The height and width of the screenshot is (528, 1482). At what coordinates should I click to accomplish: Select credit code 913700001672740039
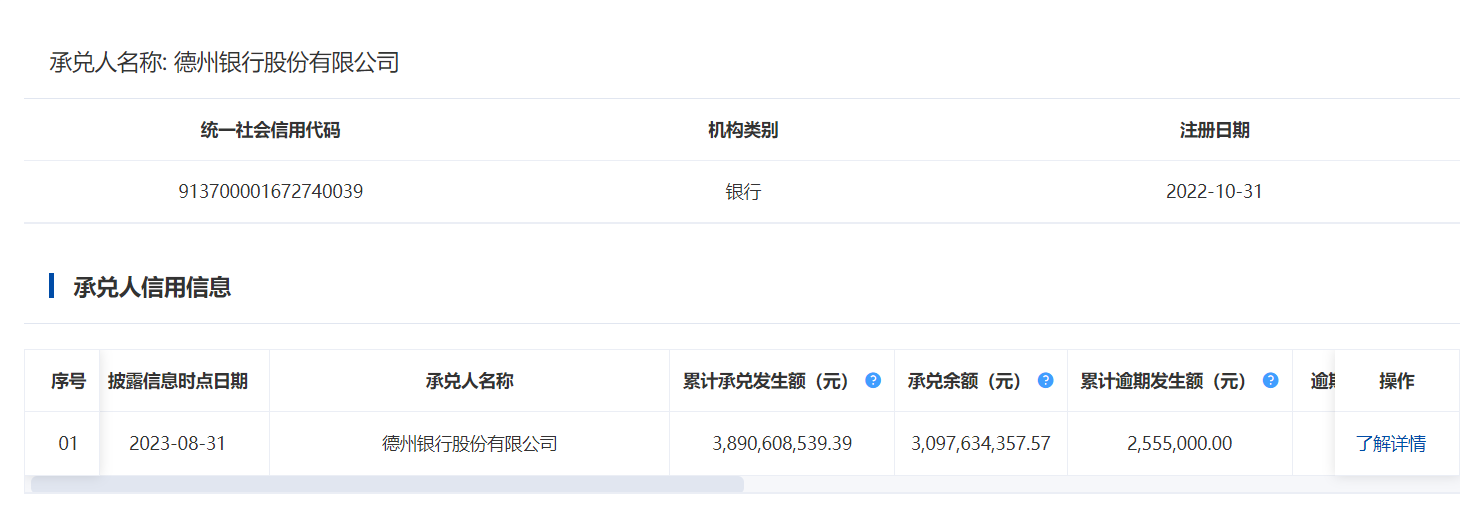270,191
